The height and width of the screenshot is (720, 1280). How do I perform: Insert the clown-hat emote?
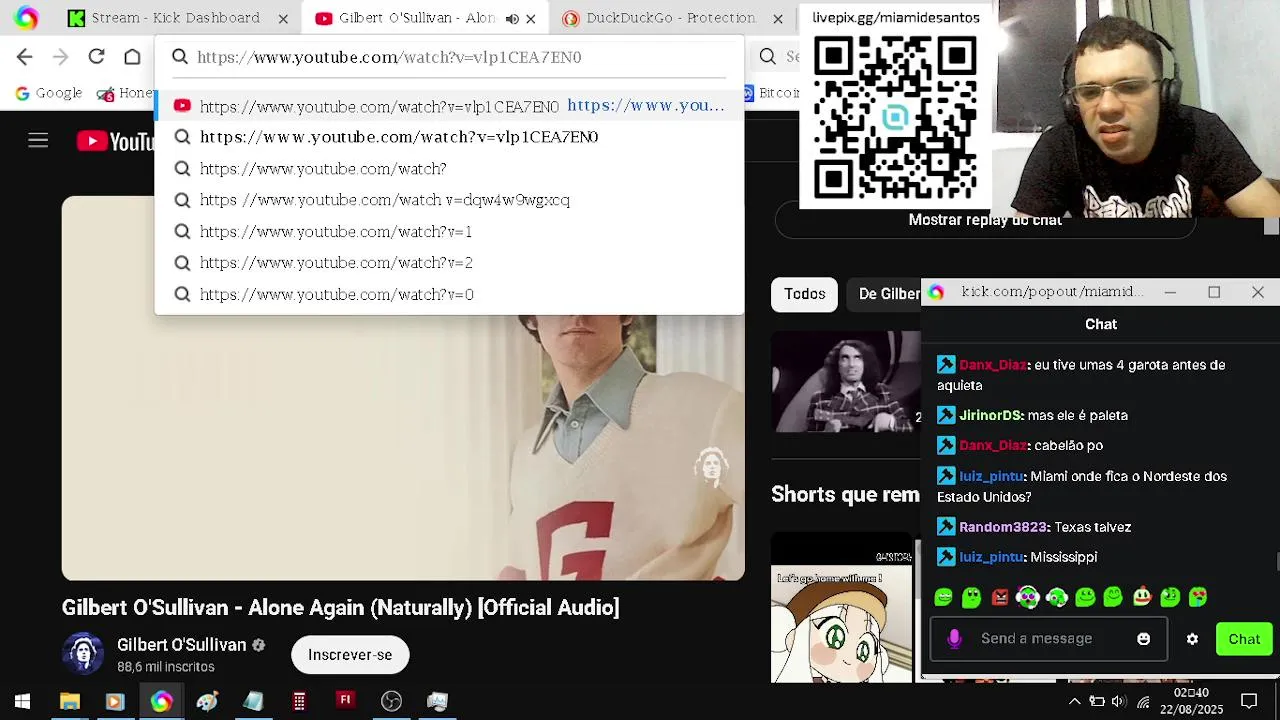tap(1142, 597)
